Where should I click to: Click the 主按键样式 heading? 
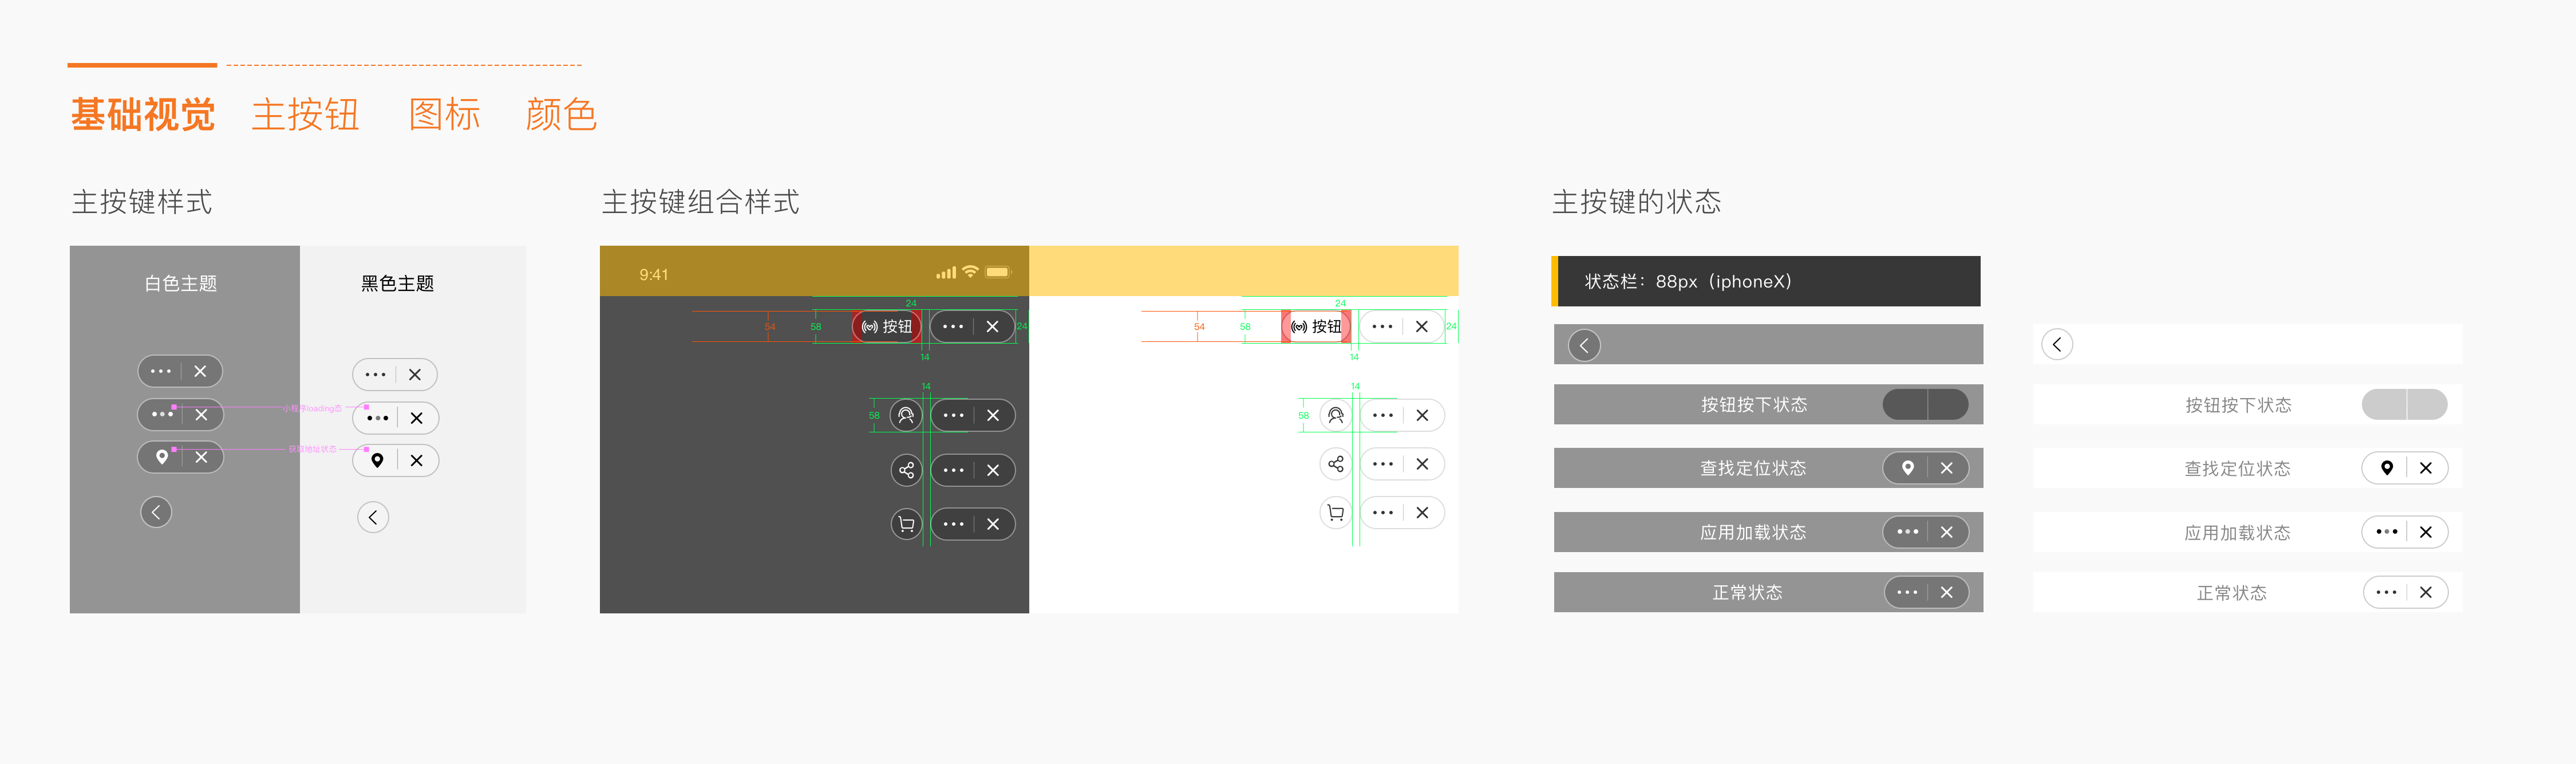[x=142, y=202]
